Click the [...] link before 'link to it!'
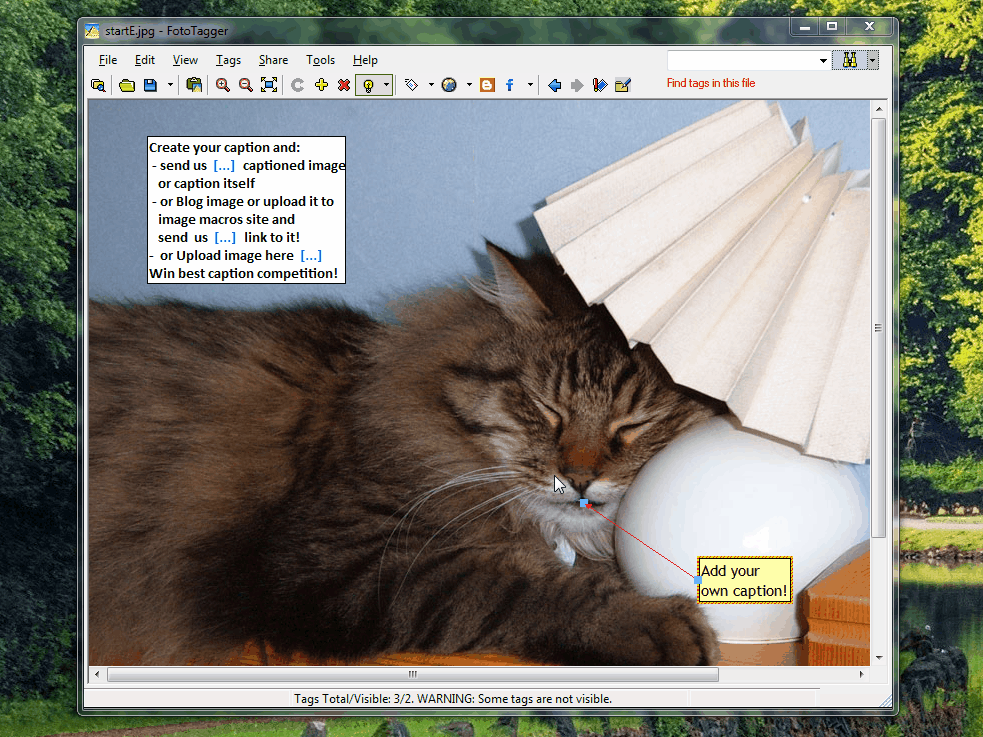Screen dimensions: 983x737 pos(225,238)
